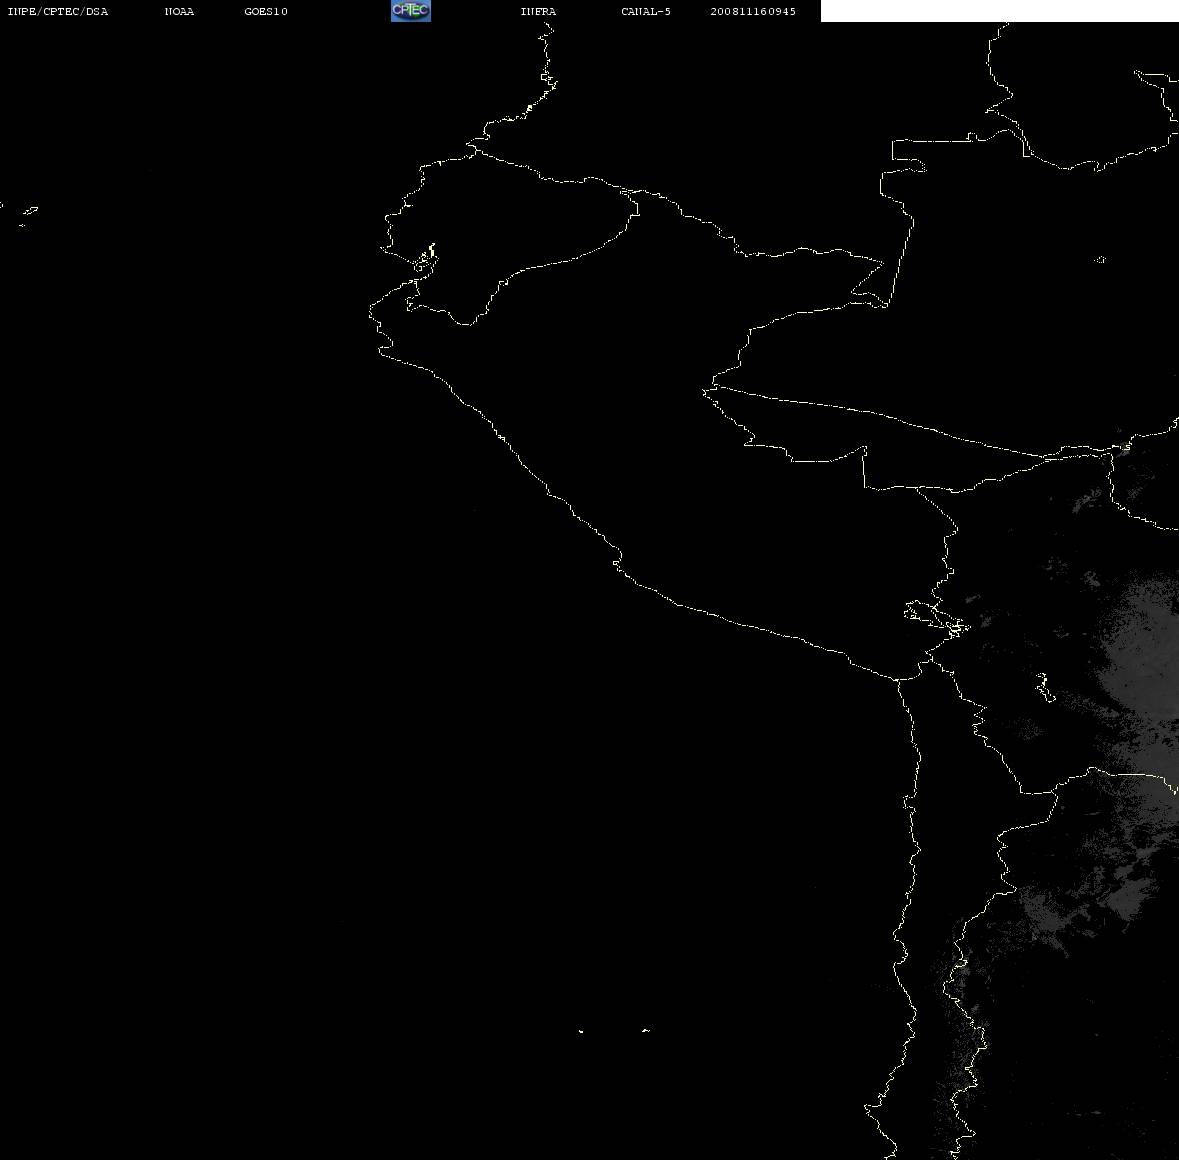
Task: Click the CPTEC logo in header
Action: click(411, 11)
